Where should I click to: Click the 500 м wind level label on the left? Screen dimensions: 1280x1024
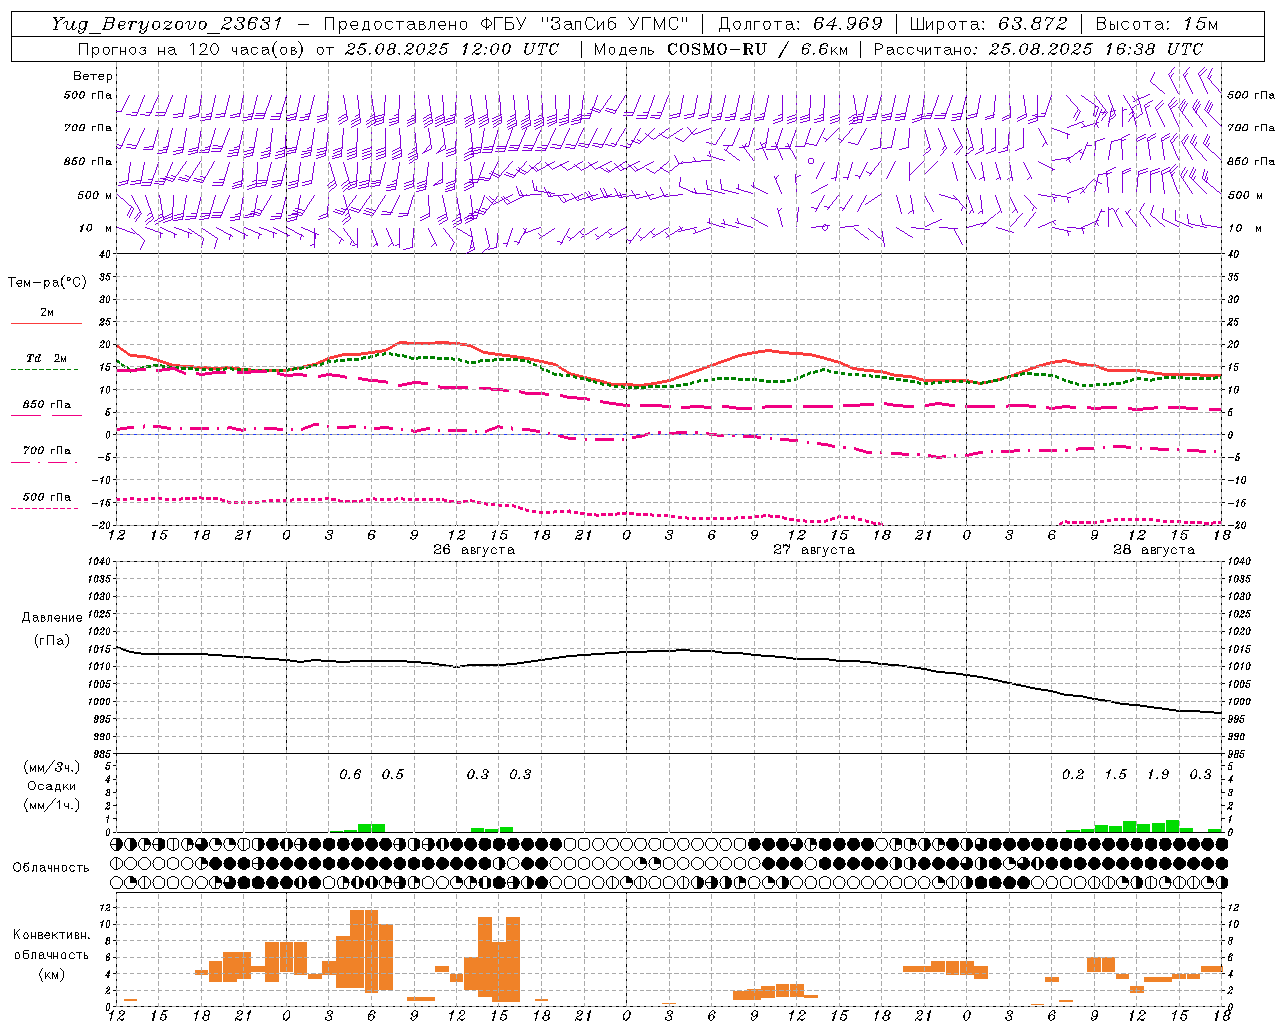[x=95, y=195]
